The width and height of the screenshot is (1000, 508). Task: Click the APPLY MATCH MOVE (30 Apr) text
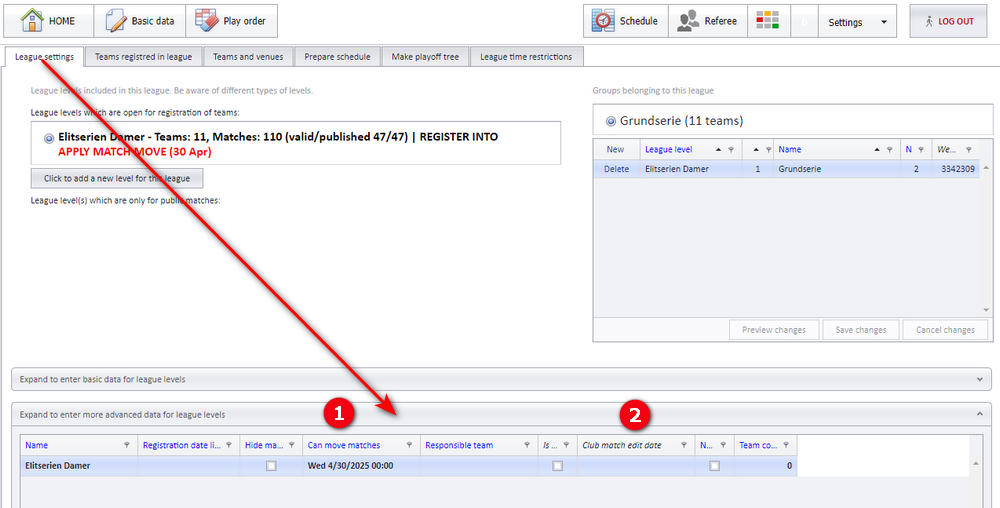click(135, 152)
